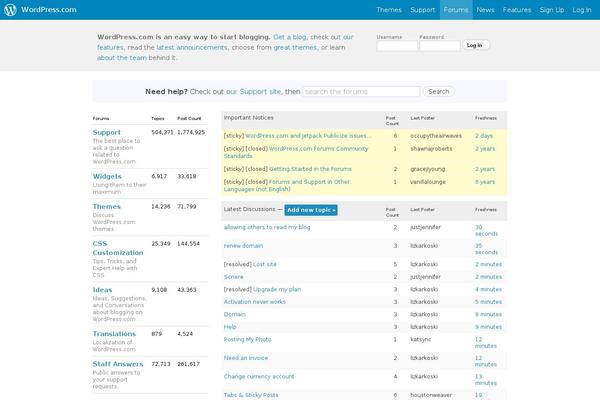This screenshot has width=600, height=400.
Task: Click Support topics count 504,371
Action: coord(162,132)
